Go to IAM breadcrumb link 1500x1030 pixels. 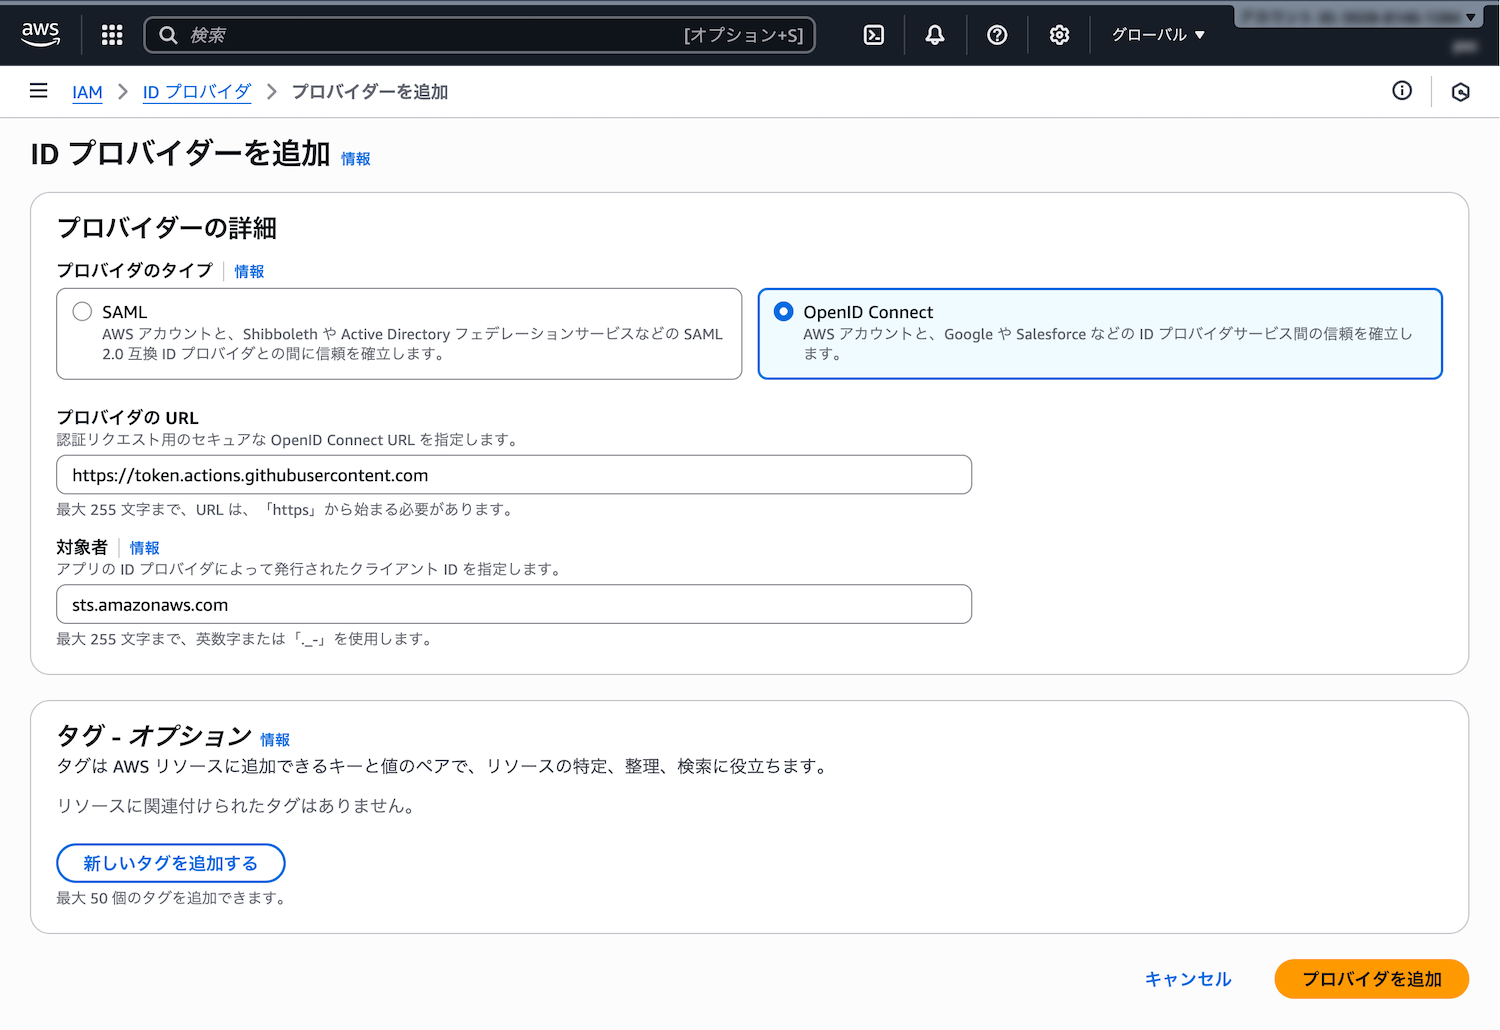coord(87,92)
